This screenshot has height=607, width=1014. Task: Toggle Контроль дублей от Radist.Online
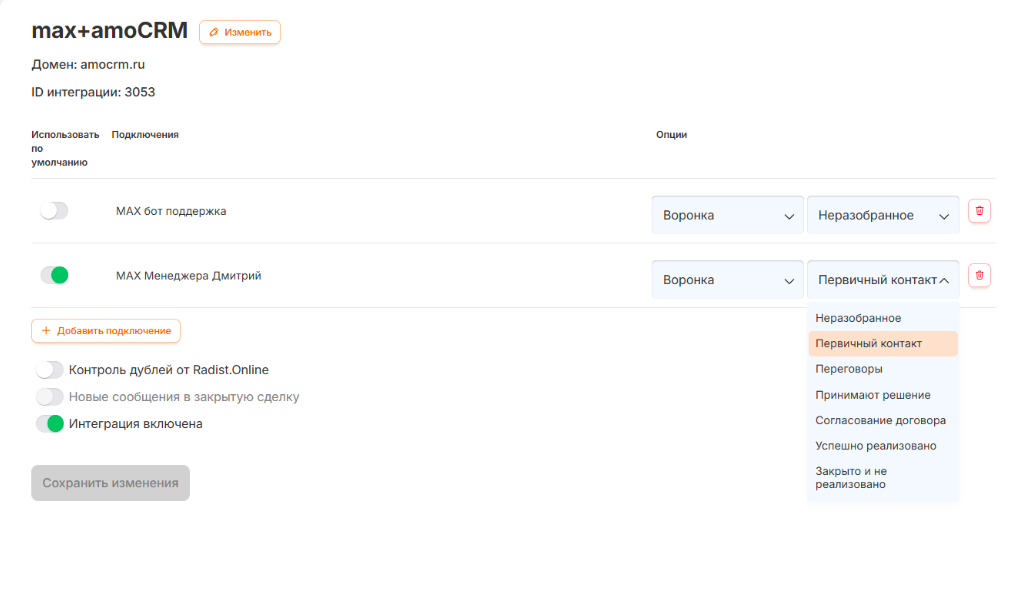point(49,370)
